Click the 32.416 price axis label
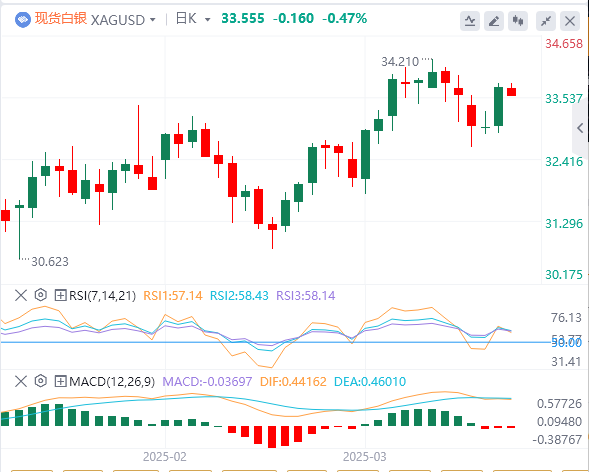This screenshot has height=472, width=589. click(x=564, y=162)
